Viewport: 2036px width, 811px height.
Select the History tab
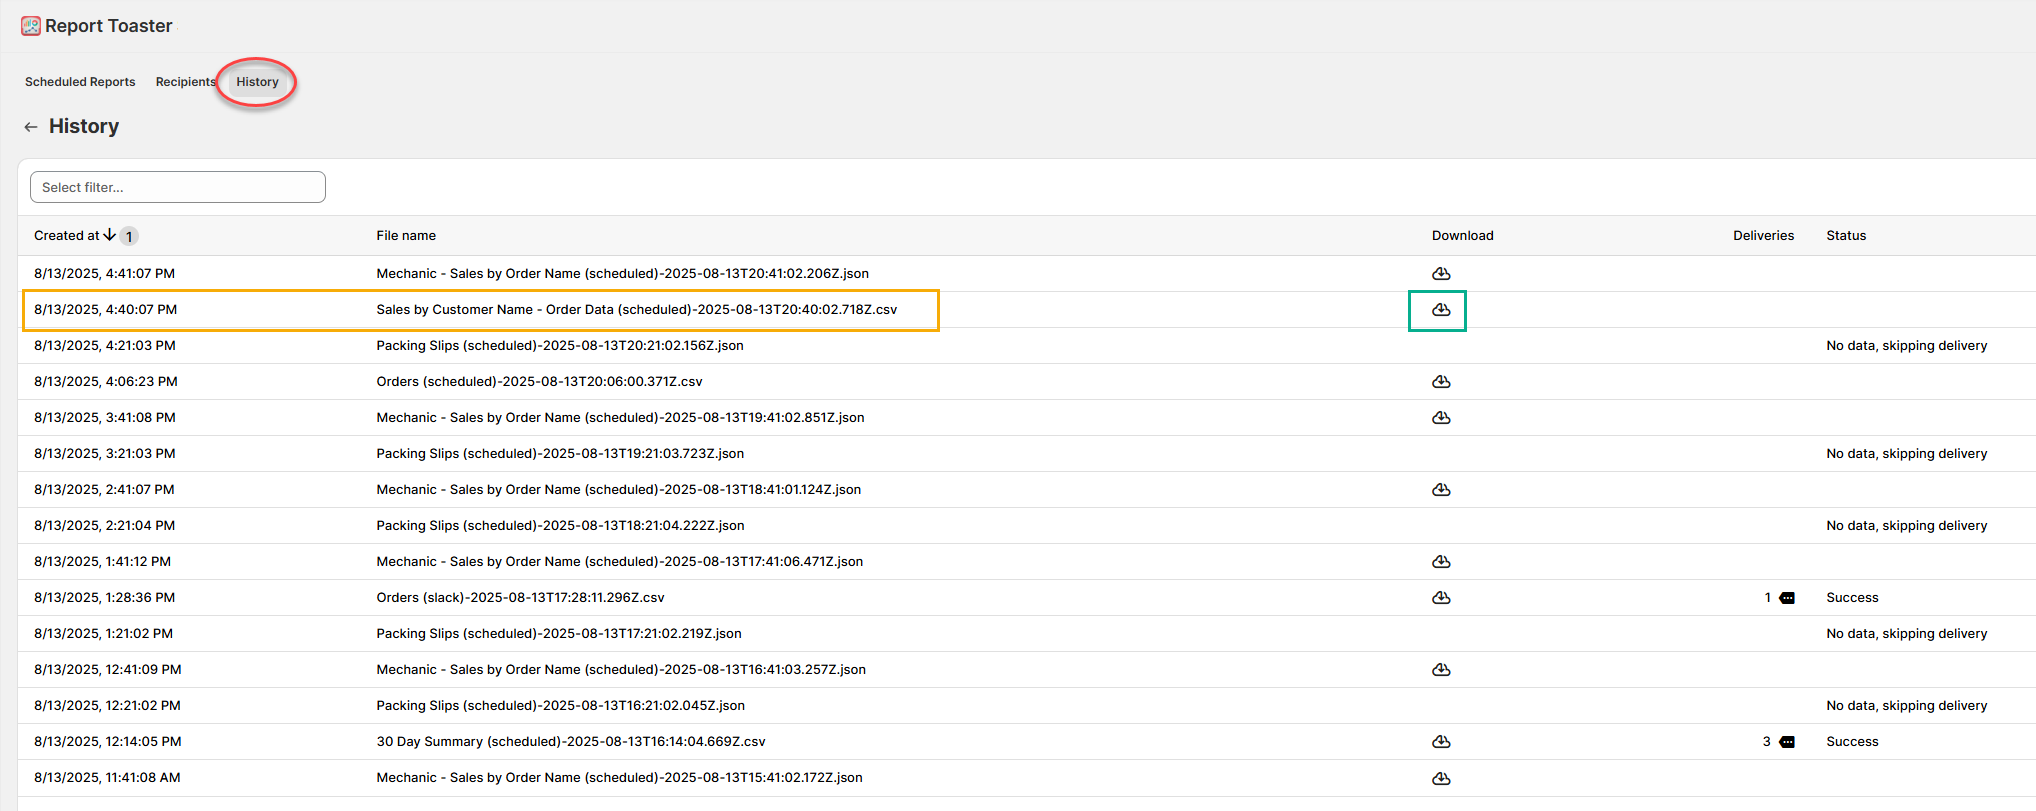point(257,82)
